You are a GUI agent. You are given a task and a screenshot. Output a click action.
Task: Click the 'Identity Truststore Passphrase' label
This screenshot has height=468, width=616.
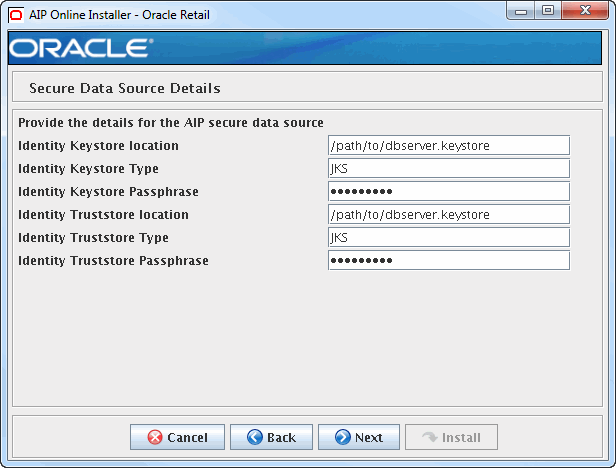113,261
